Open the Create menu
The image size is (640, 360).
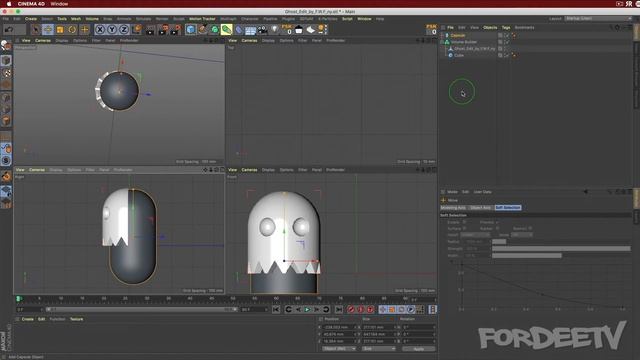[31, 19]
